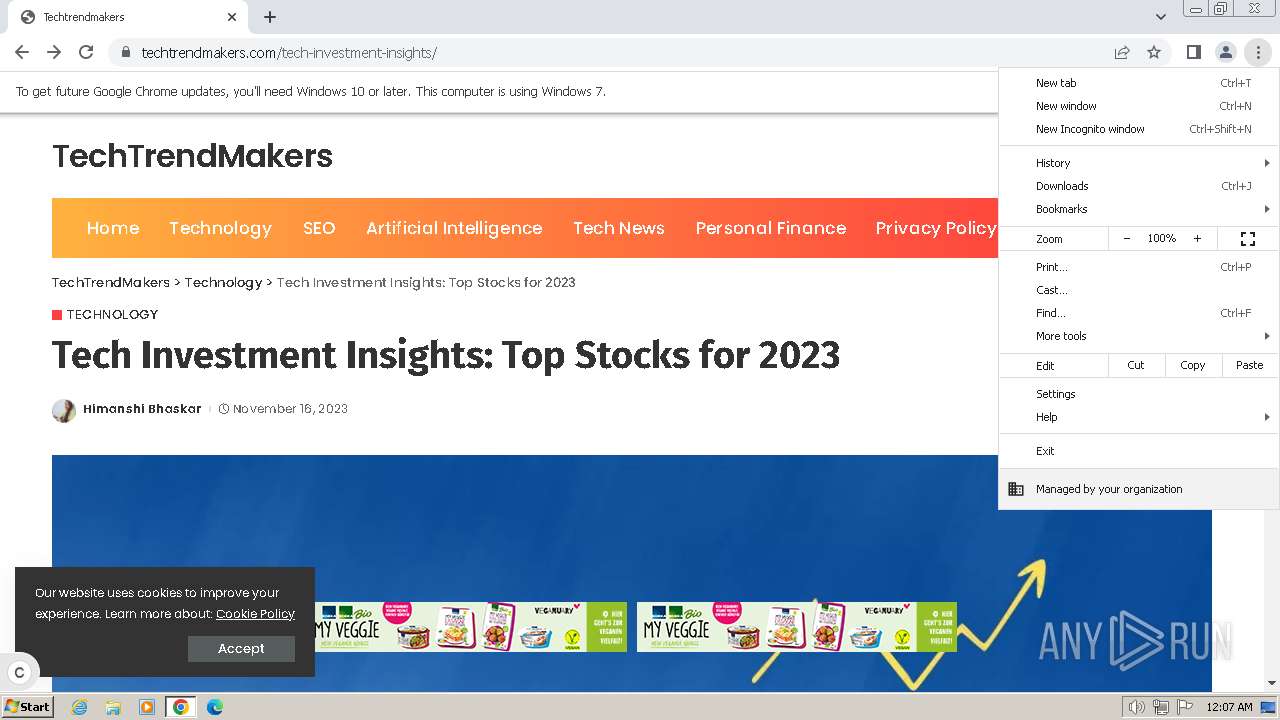Open the SEO navigation link

[x=319, y=228]
